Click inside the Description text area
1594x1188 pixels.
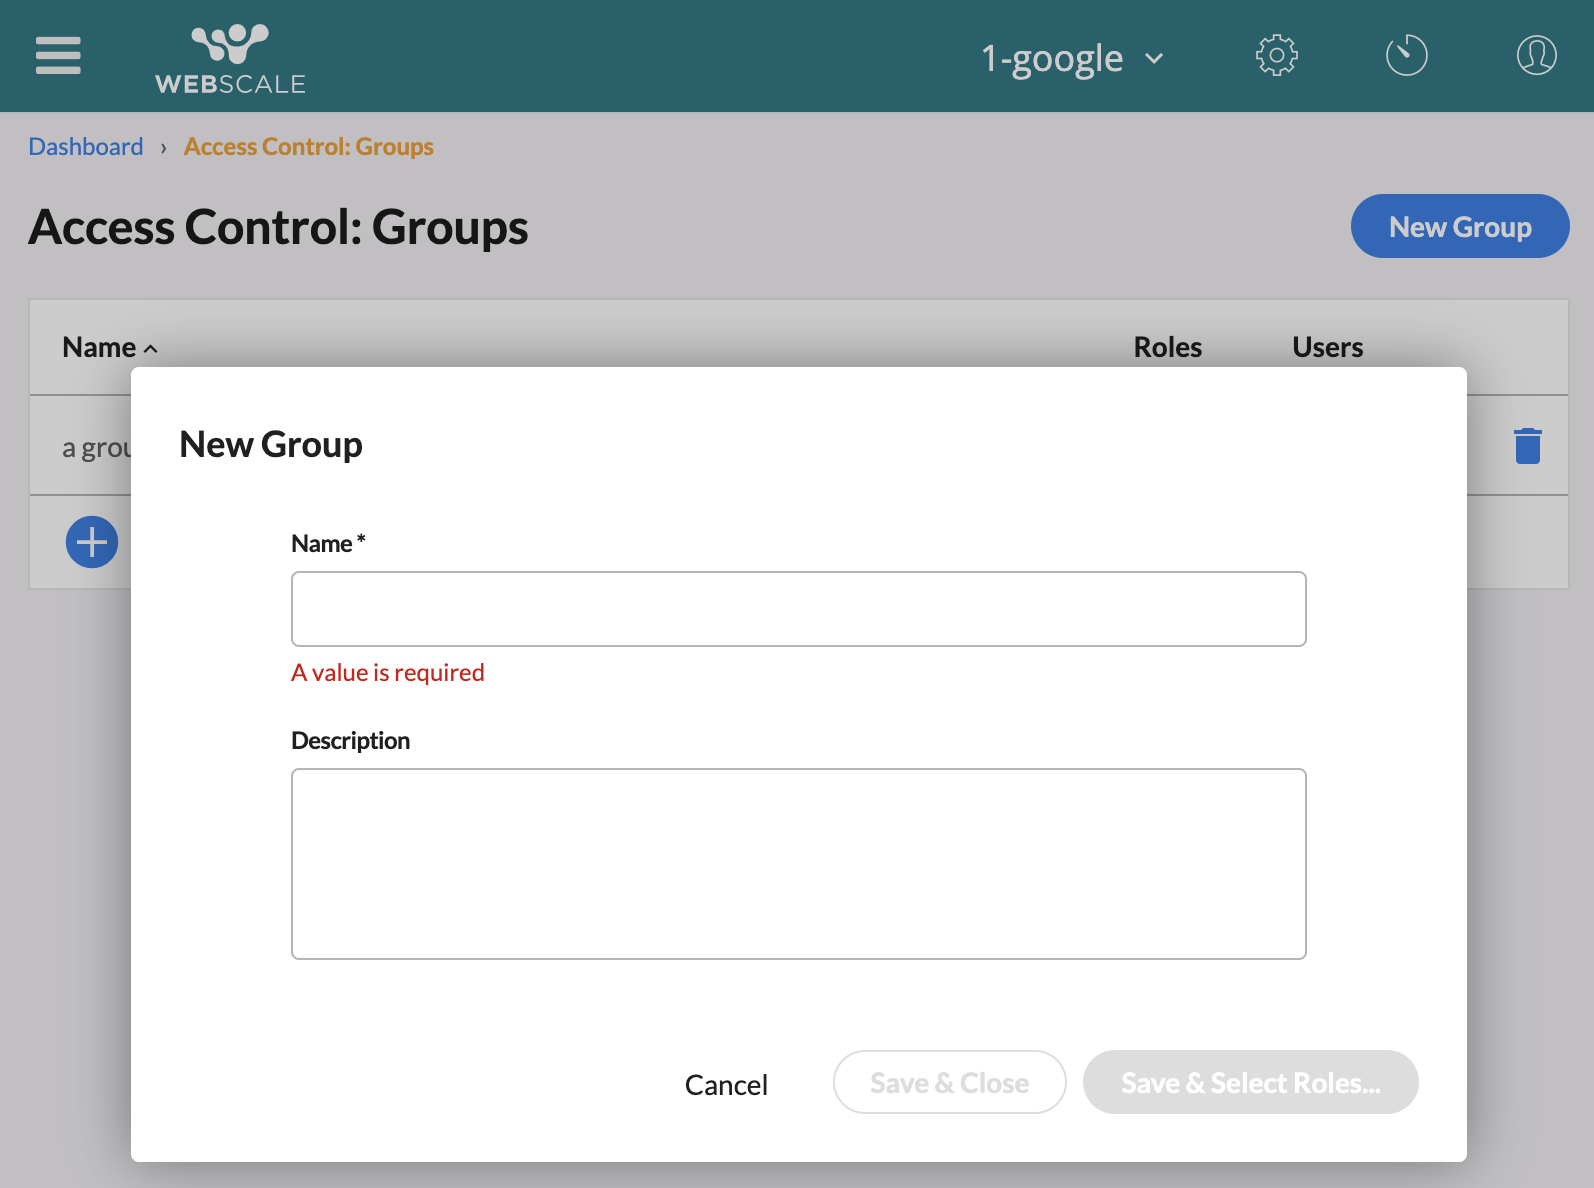coord(798,863)
